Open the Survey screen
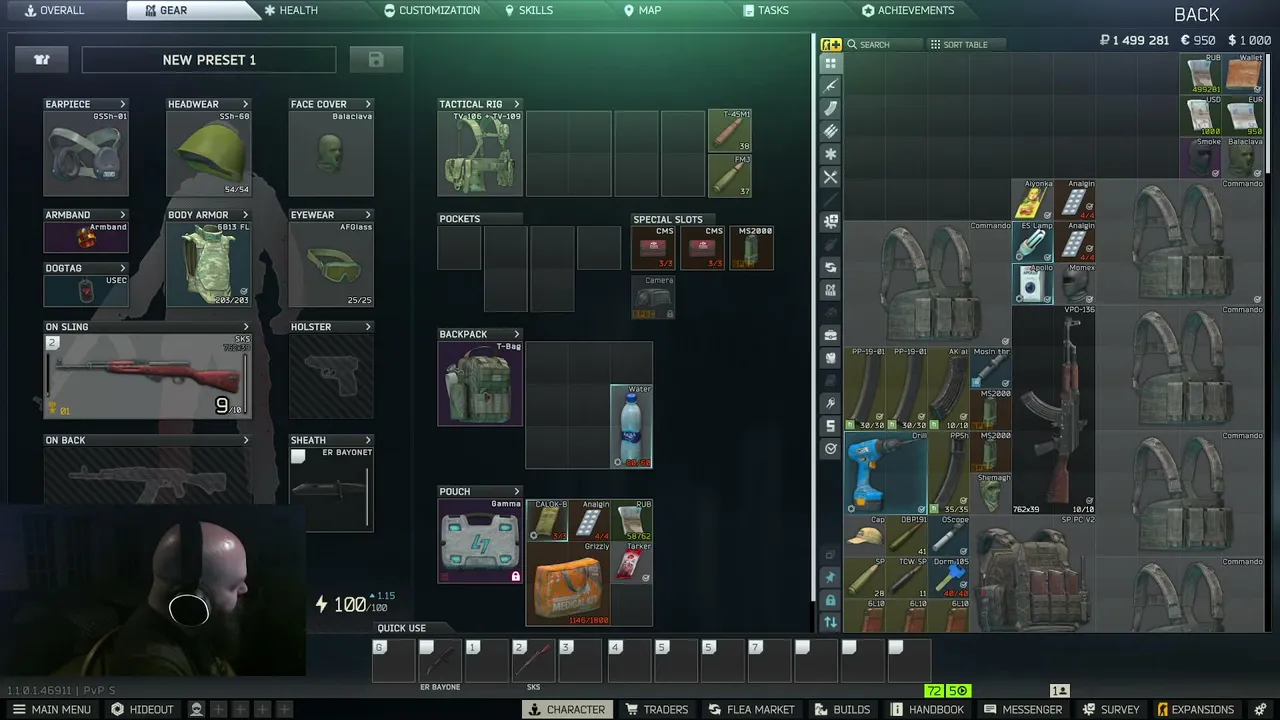Screen dimensions: 1280x720 point(1110,709)
